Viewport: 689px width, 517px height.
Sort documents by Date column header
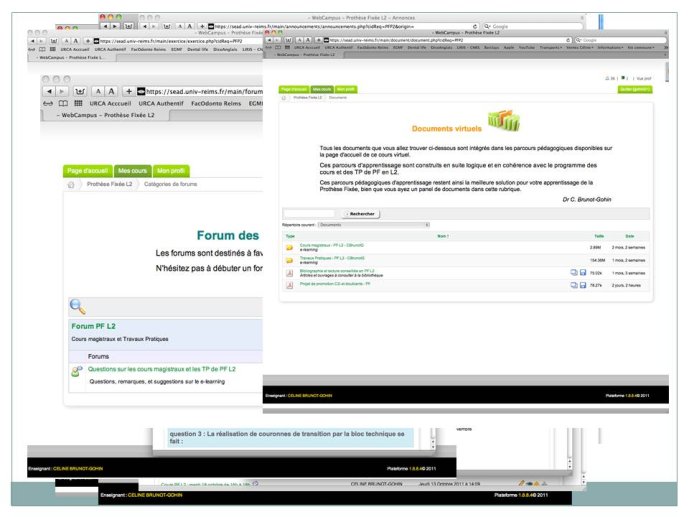pos(630,236)
